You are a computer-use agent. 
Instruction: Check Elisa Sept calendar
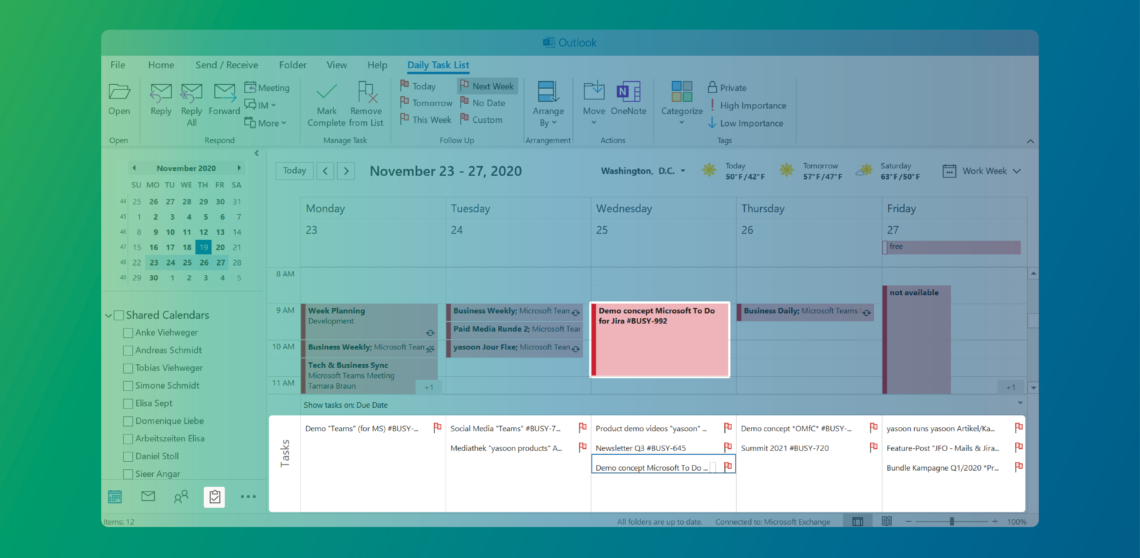click(128, 403)
